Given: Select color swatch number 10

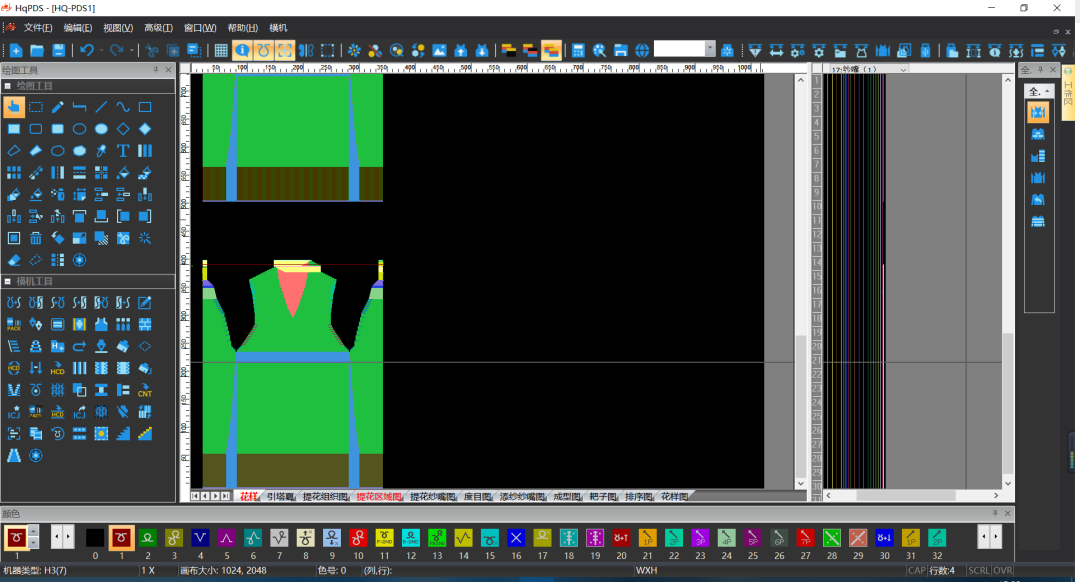Looking at the screenshot, I should click(358, 537).
